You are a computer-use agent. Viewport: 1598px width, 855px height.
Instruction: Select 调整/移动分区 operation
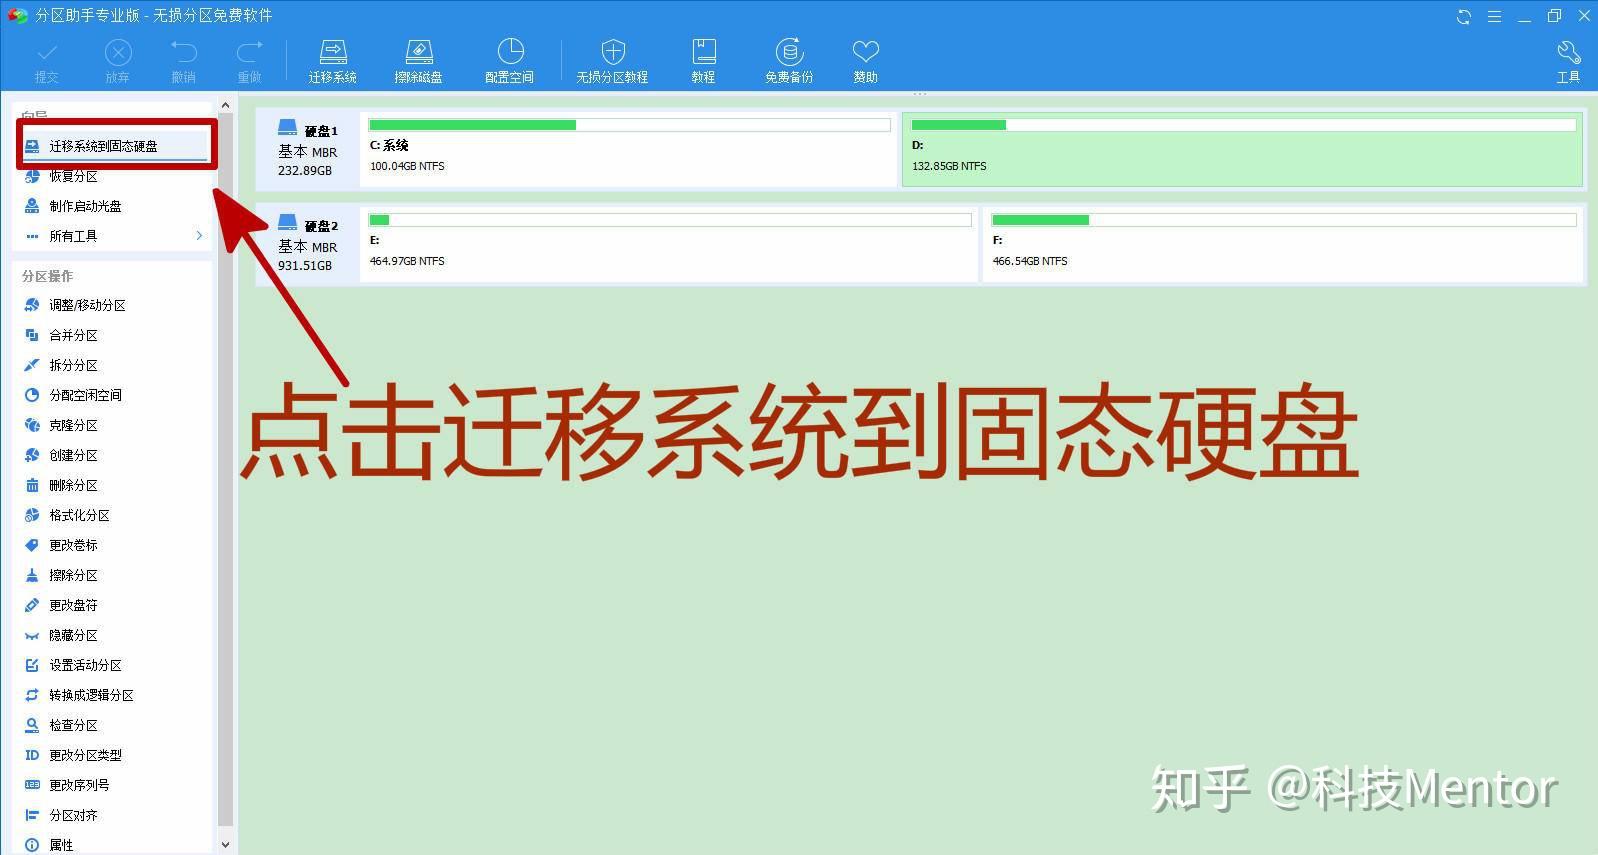coord(87,305)
